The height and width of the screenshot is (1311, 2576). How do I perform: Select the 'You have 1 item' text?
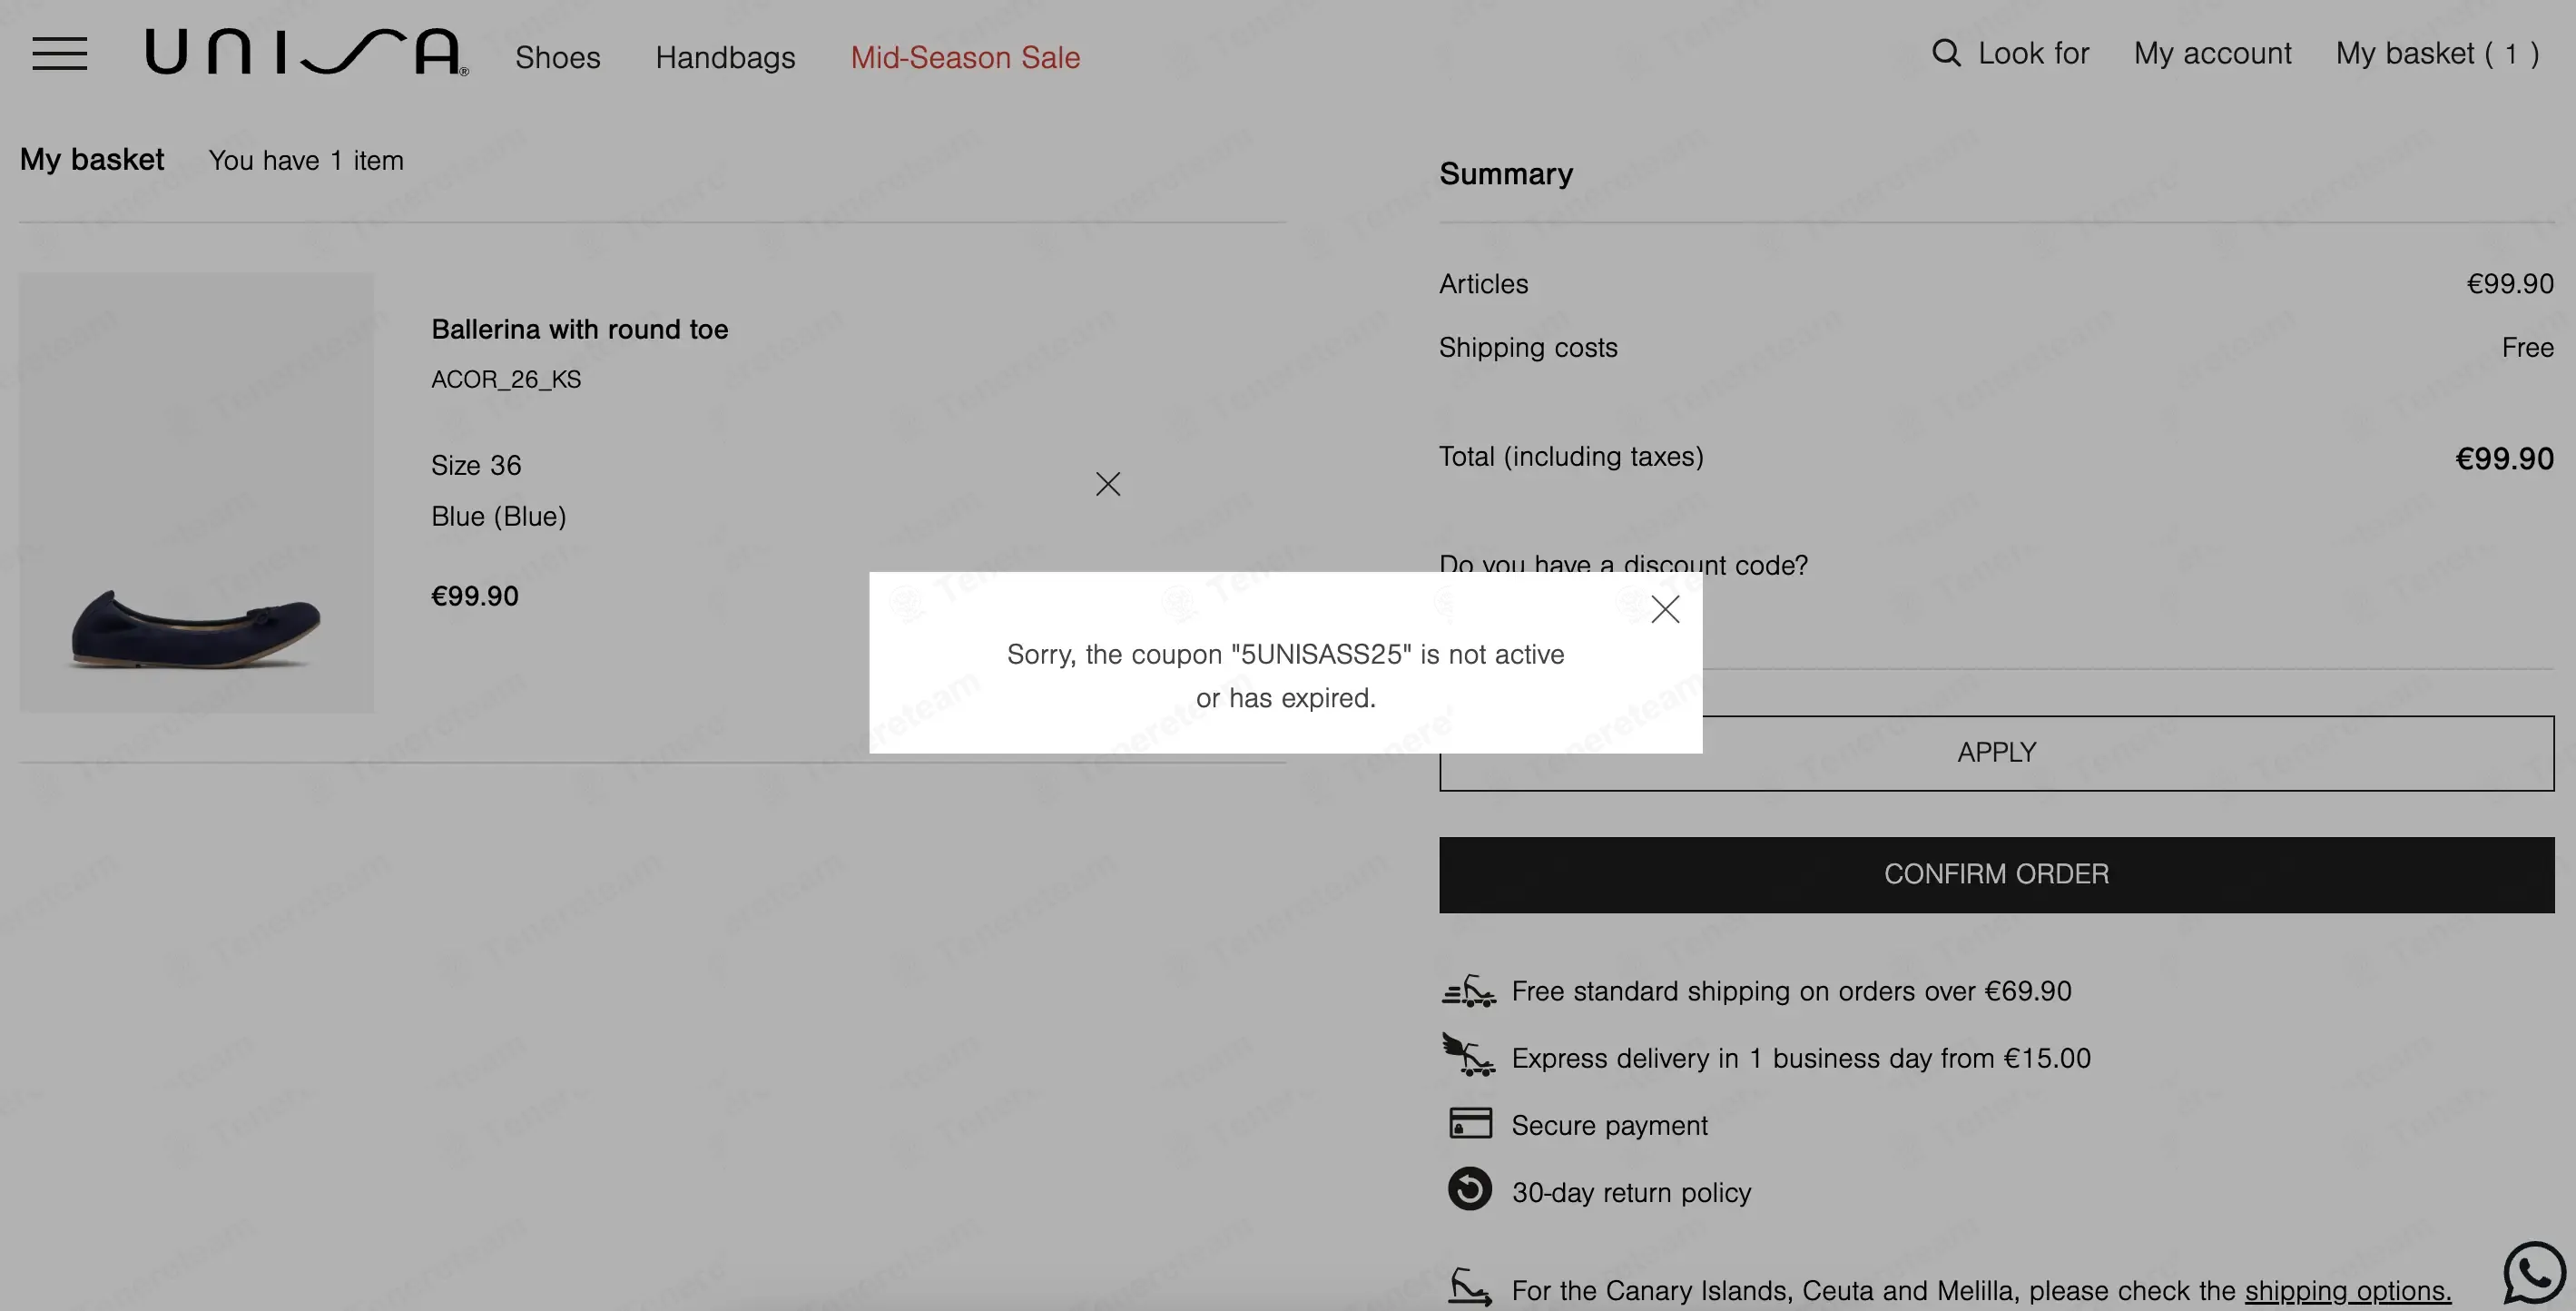(306, 161)
